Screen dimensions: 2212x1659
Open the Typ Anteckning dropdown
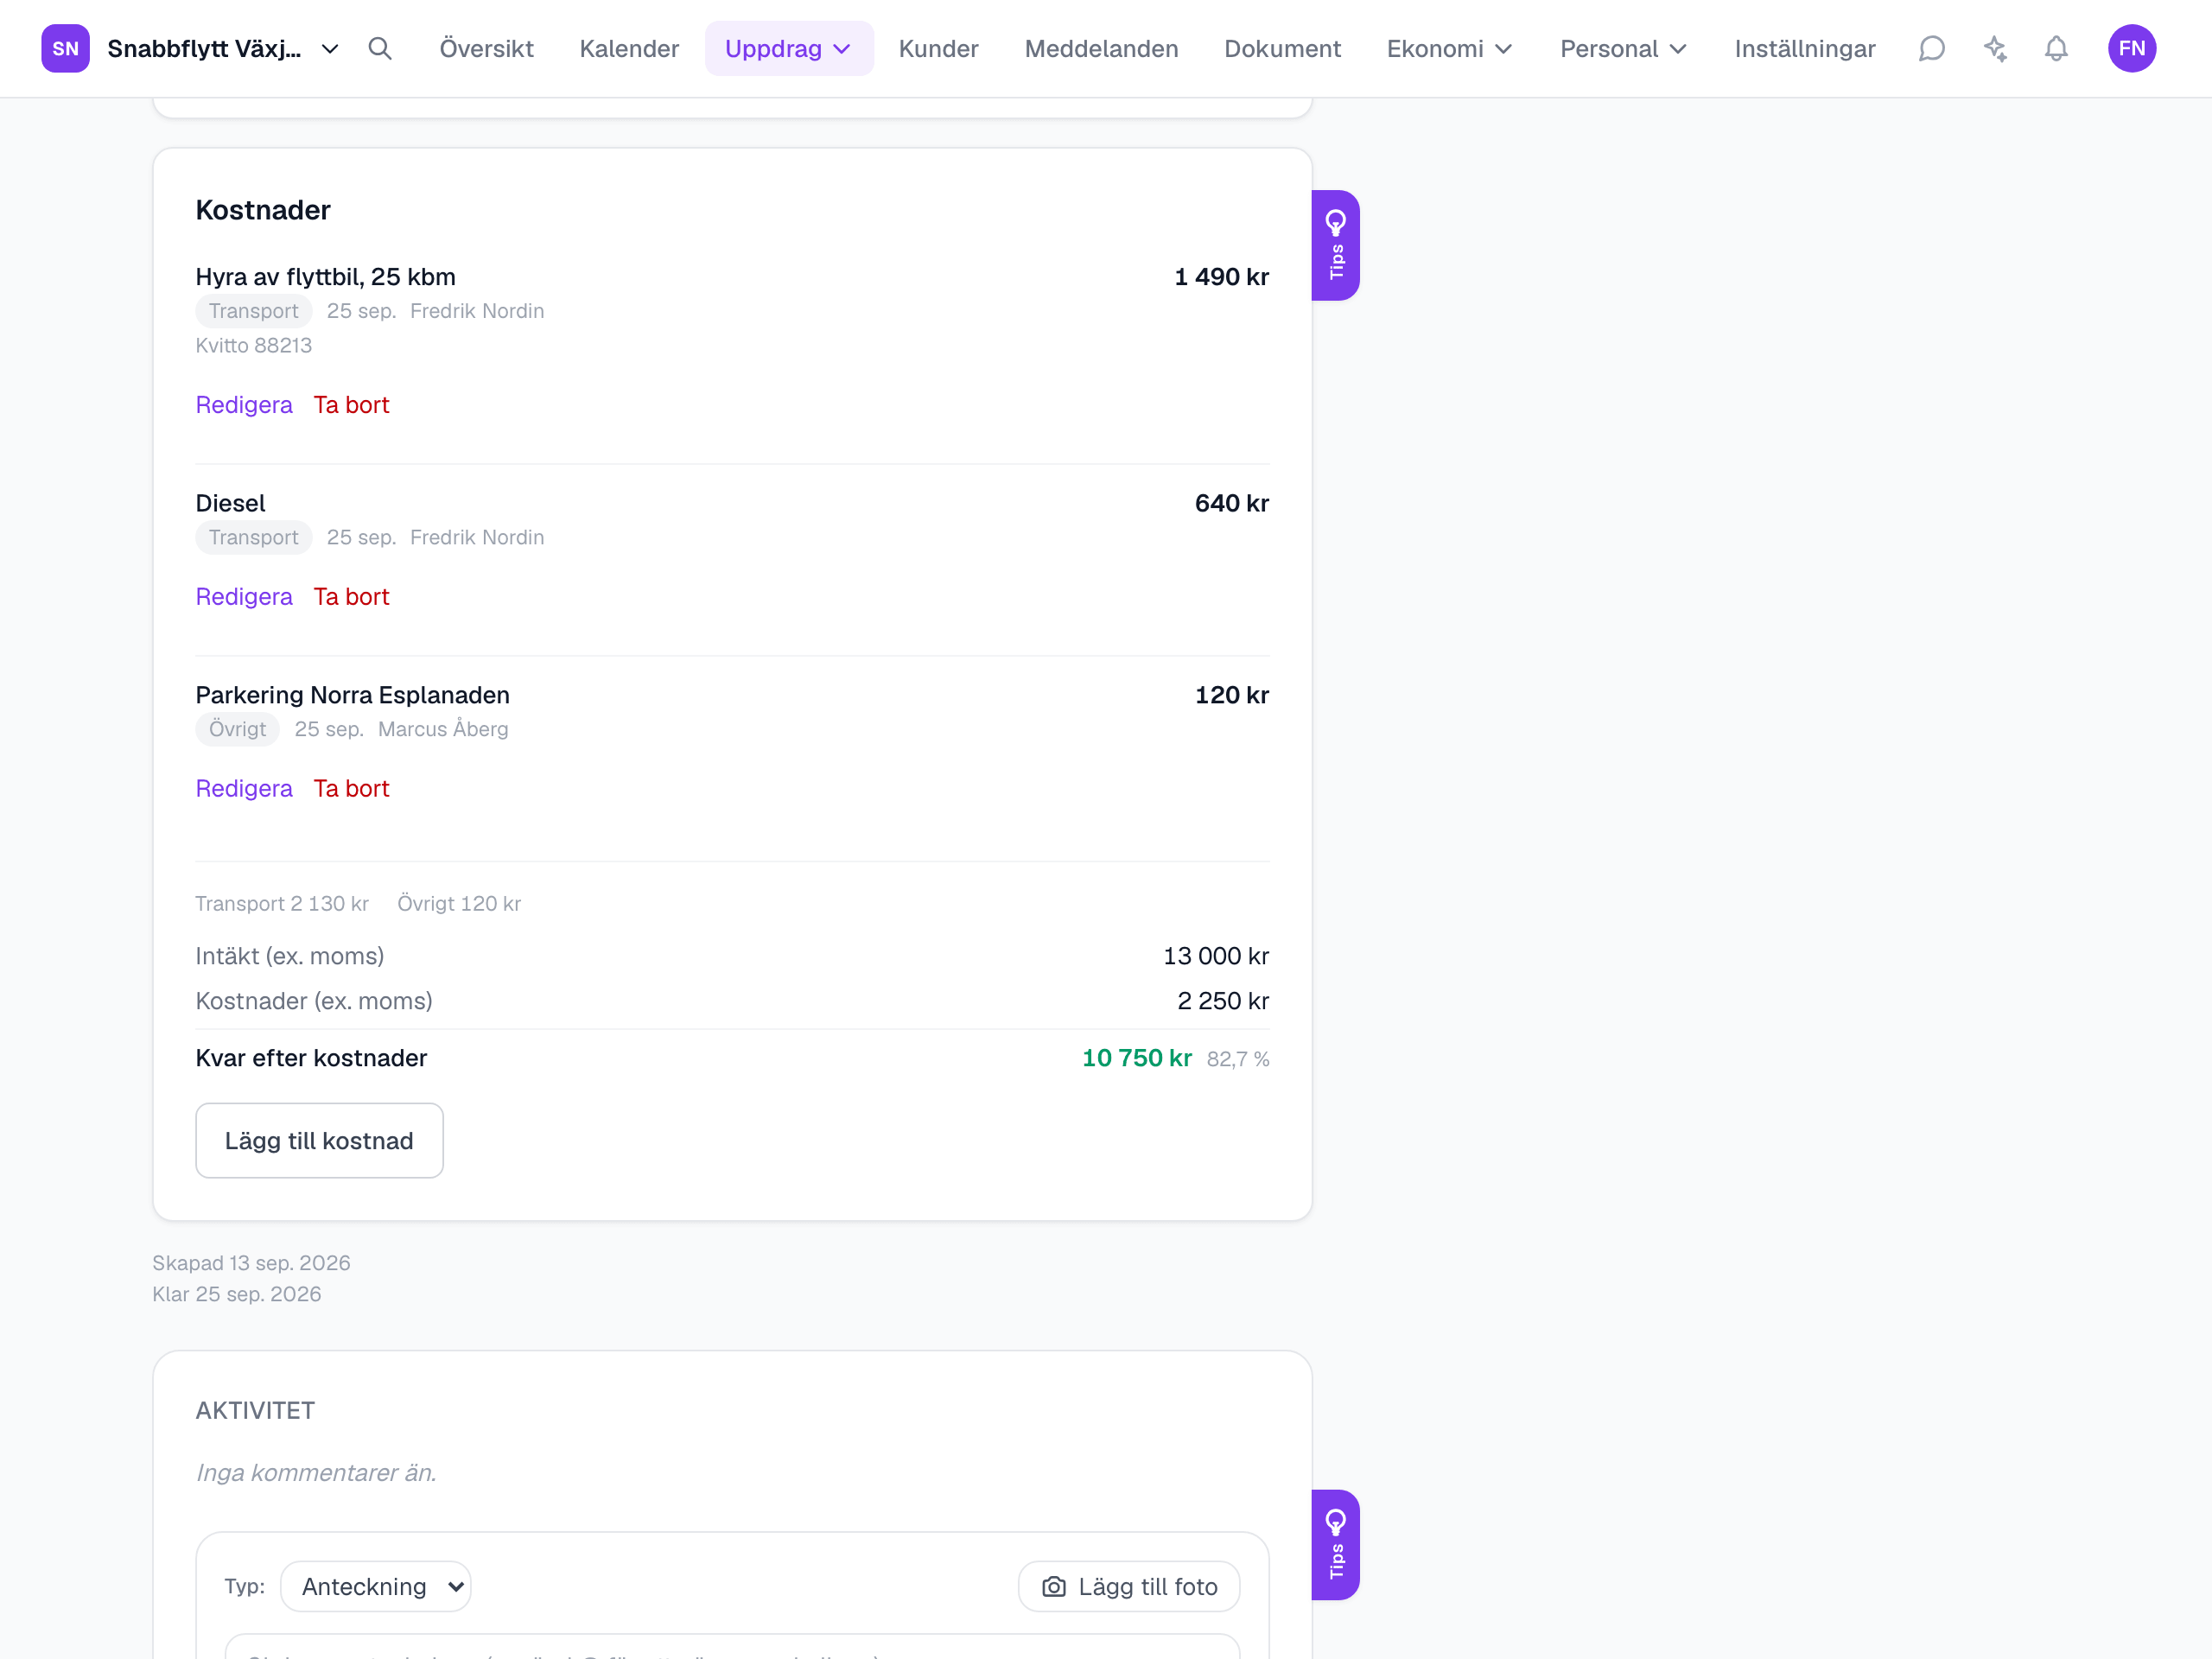pos(376,1586)
